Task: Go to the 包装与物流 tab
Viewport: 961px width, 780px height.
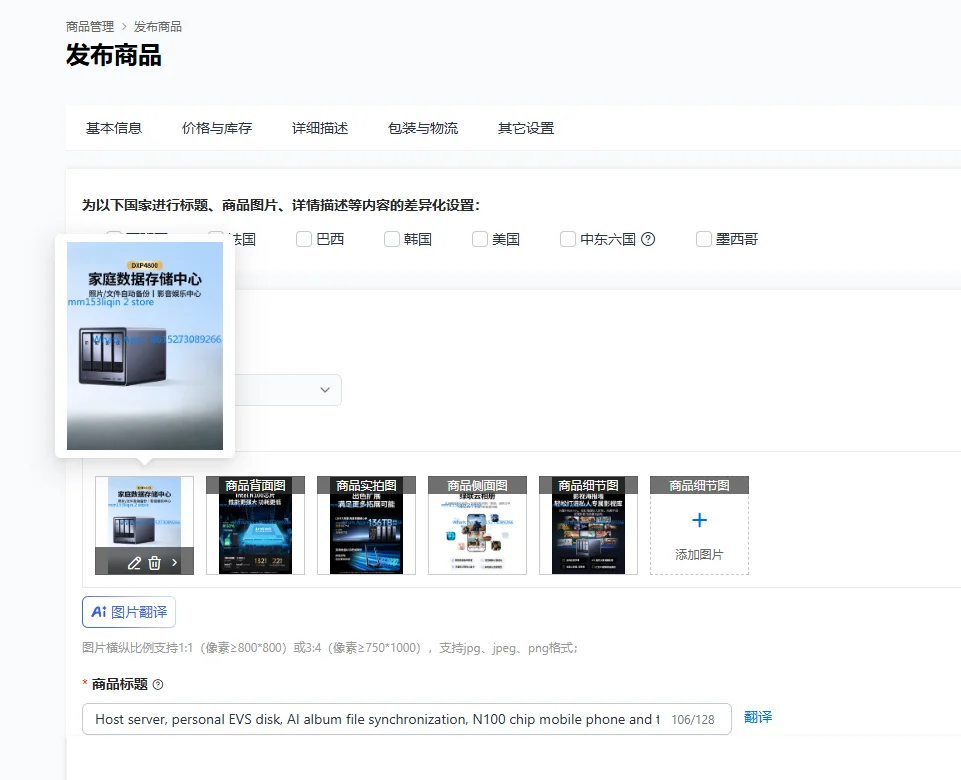Action: pyautogui.click(x=423, y=128)
